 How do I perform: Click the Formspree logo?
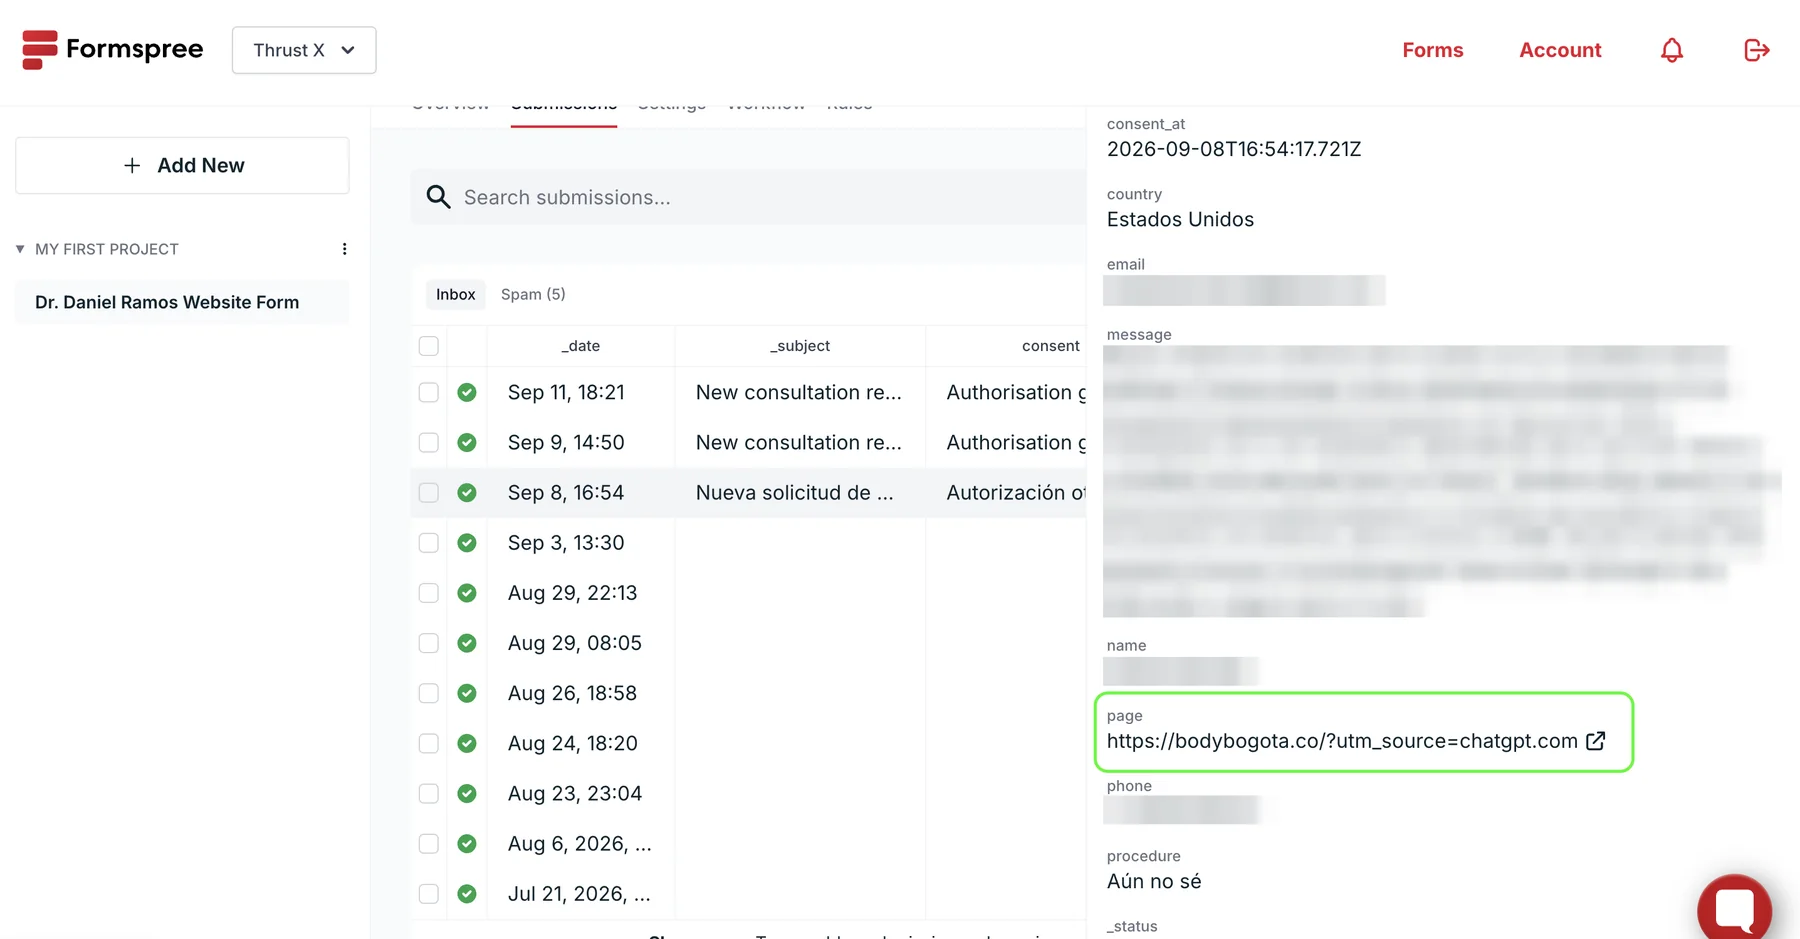(x=112, y=50)
